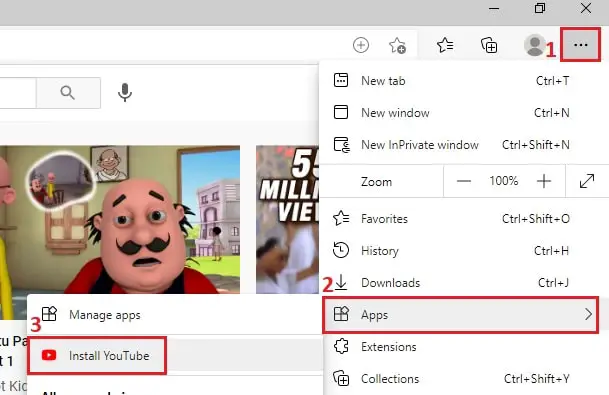The width and height of the screenshot is (609, 395).
Task: Decrease zoom with the minus button
Action: coord(464,181)
